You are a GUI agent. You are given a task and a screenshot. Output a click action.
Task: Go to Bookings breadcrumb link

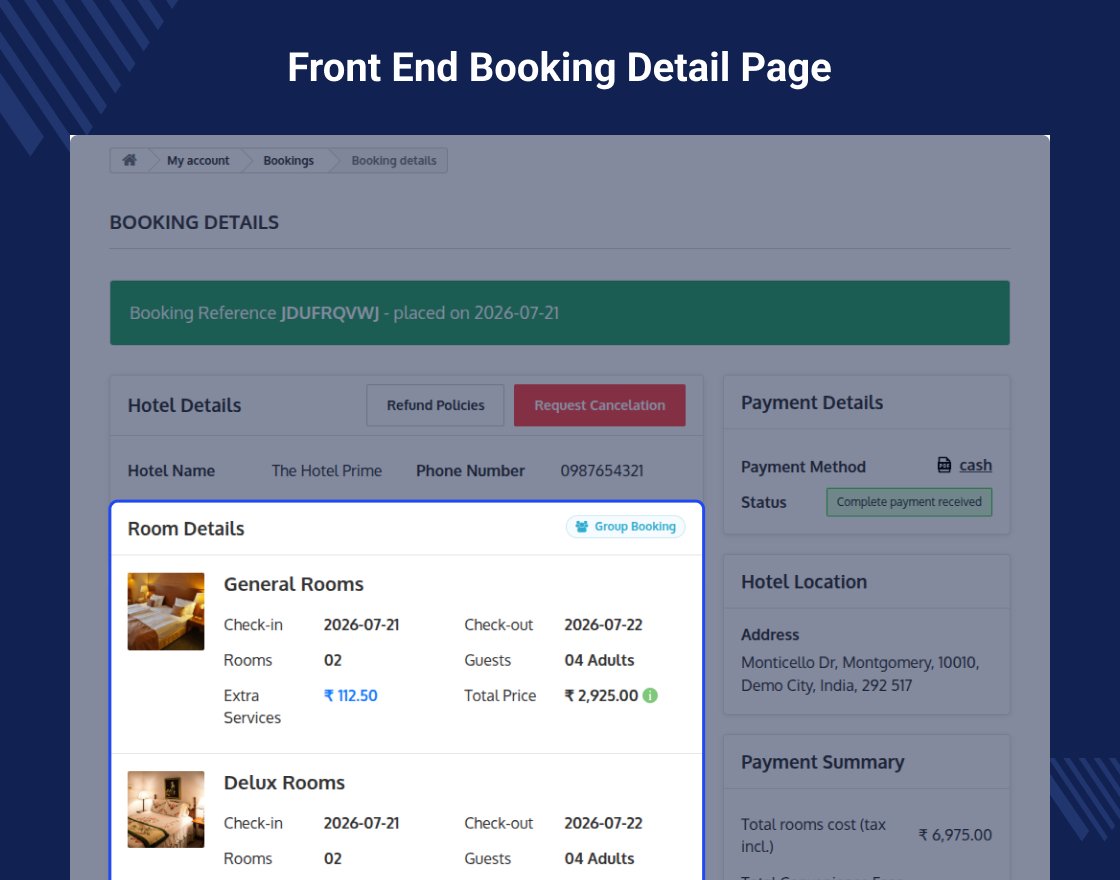[x=289, y=161]
